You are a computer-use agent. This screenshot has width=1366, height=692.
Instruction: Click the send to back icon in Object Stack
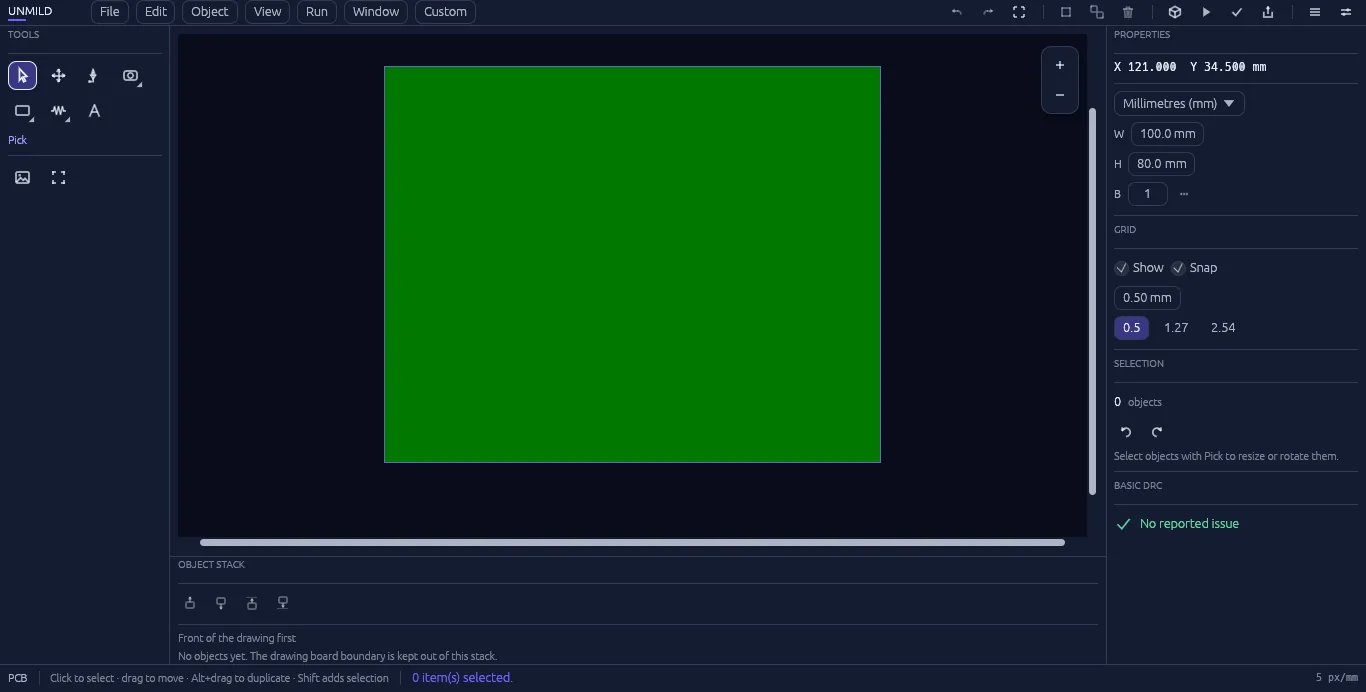(283, 603)
